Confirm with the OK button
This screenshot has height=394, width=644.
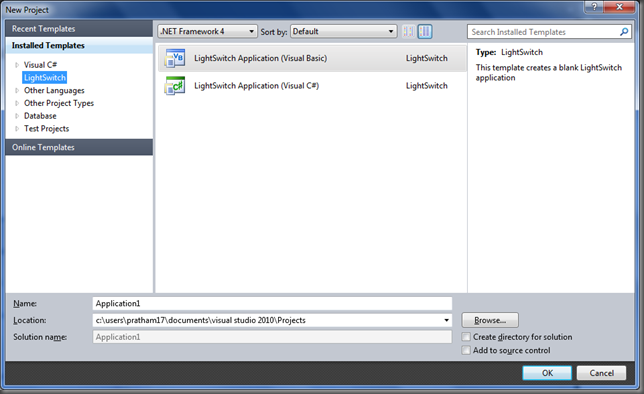[x=547, y=373]
